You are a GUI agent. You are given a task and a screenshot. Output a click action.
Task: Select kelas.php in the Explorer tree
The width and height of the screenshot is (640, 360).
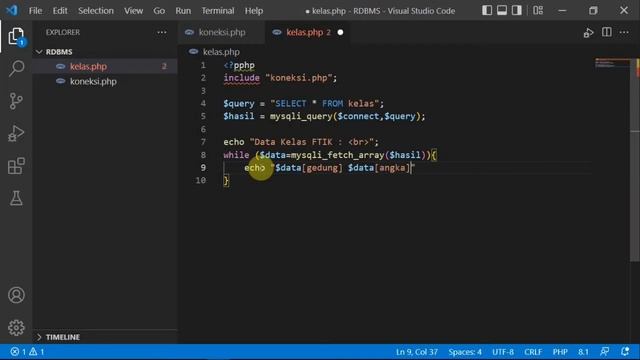click(105, 67)
